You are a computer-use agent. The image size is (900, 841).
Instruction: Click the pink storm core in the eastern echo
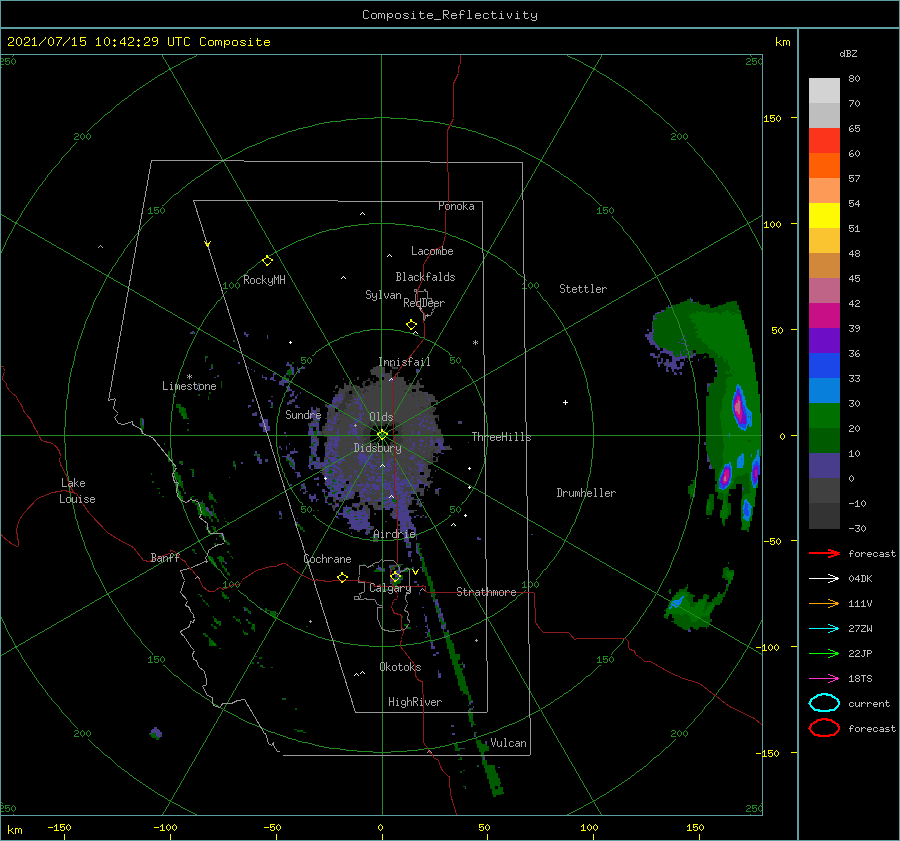741,410
